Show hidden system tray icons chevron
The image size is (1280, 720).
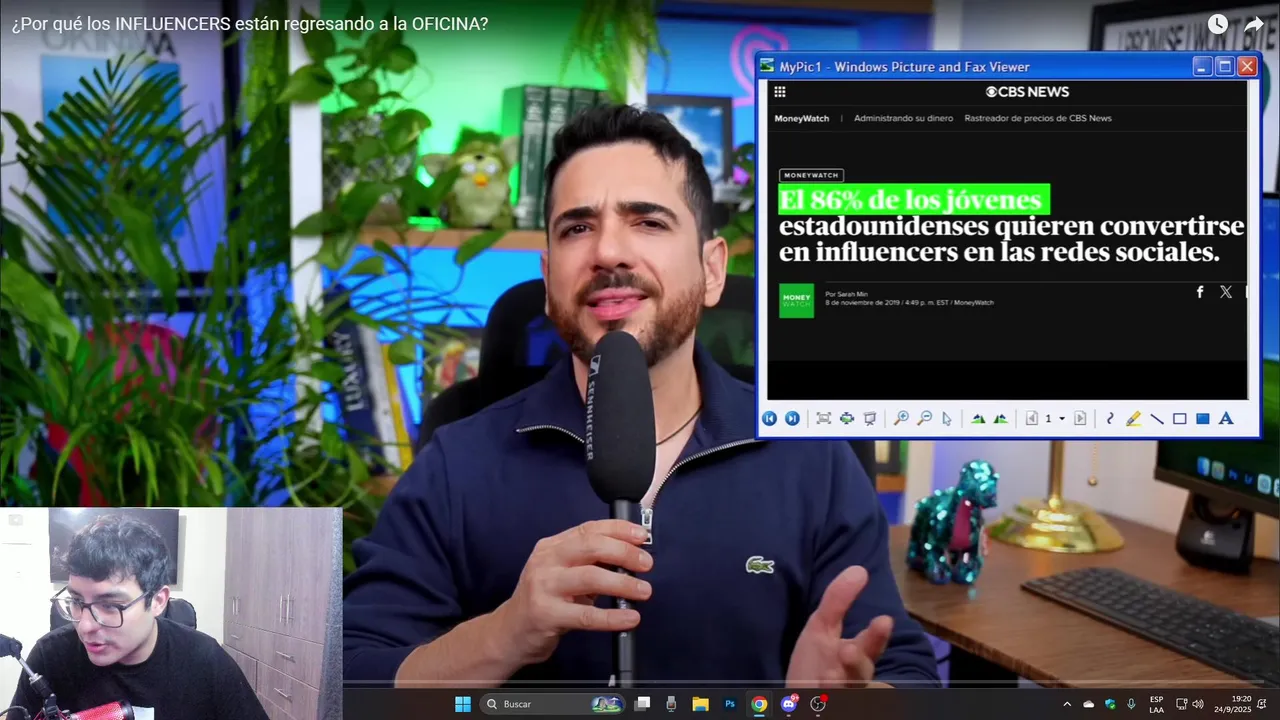(x=1067, y=704)
